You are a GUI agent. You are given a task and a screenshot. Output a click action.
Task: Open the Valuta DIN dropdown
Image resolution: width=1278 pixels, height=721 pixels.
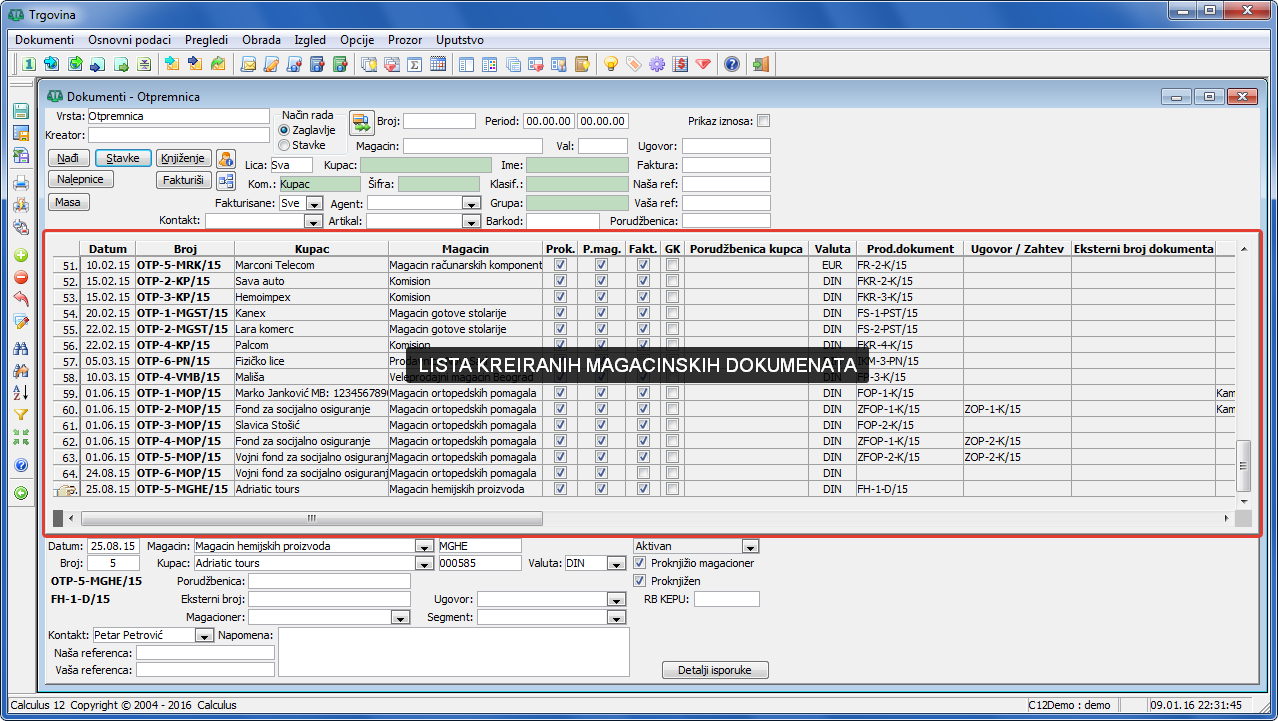pos(616,564)
